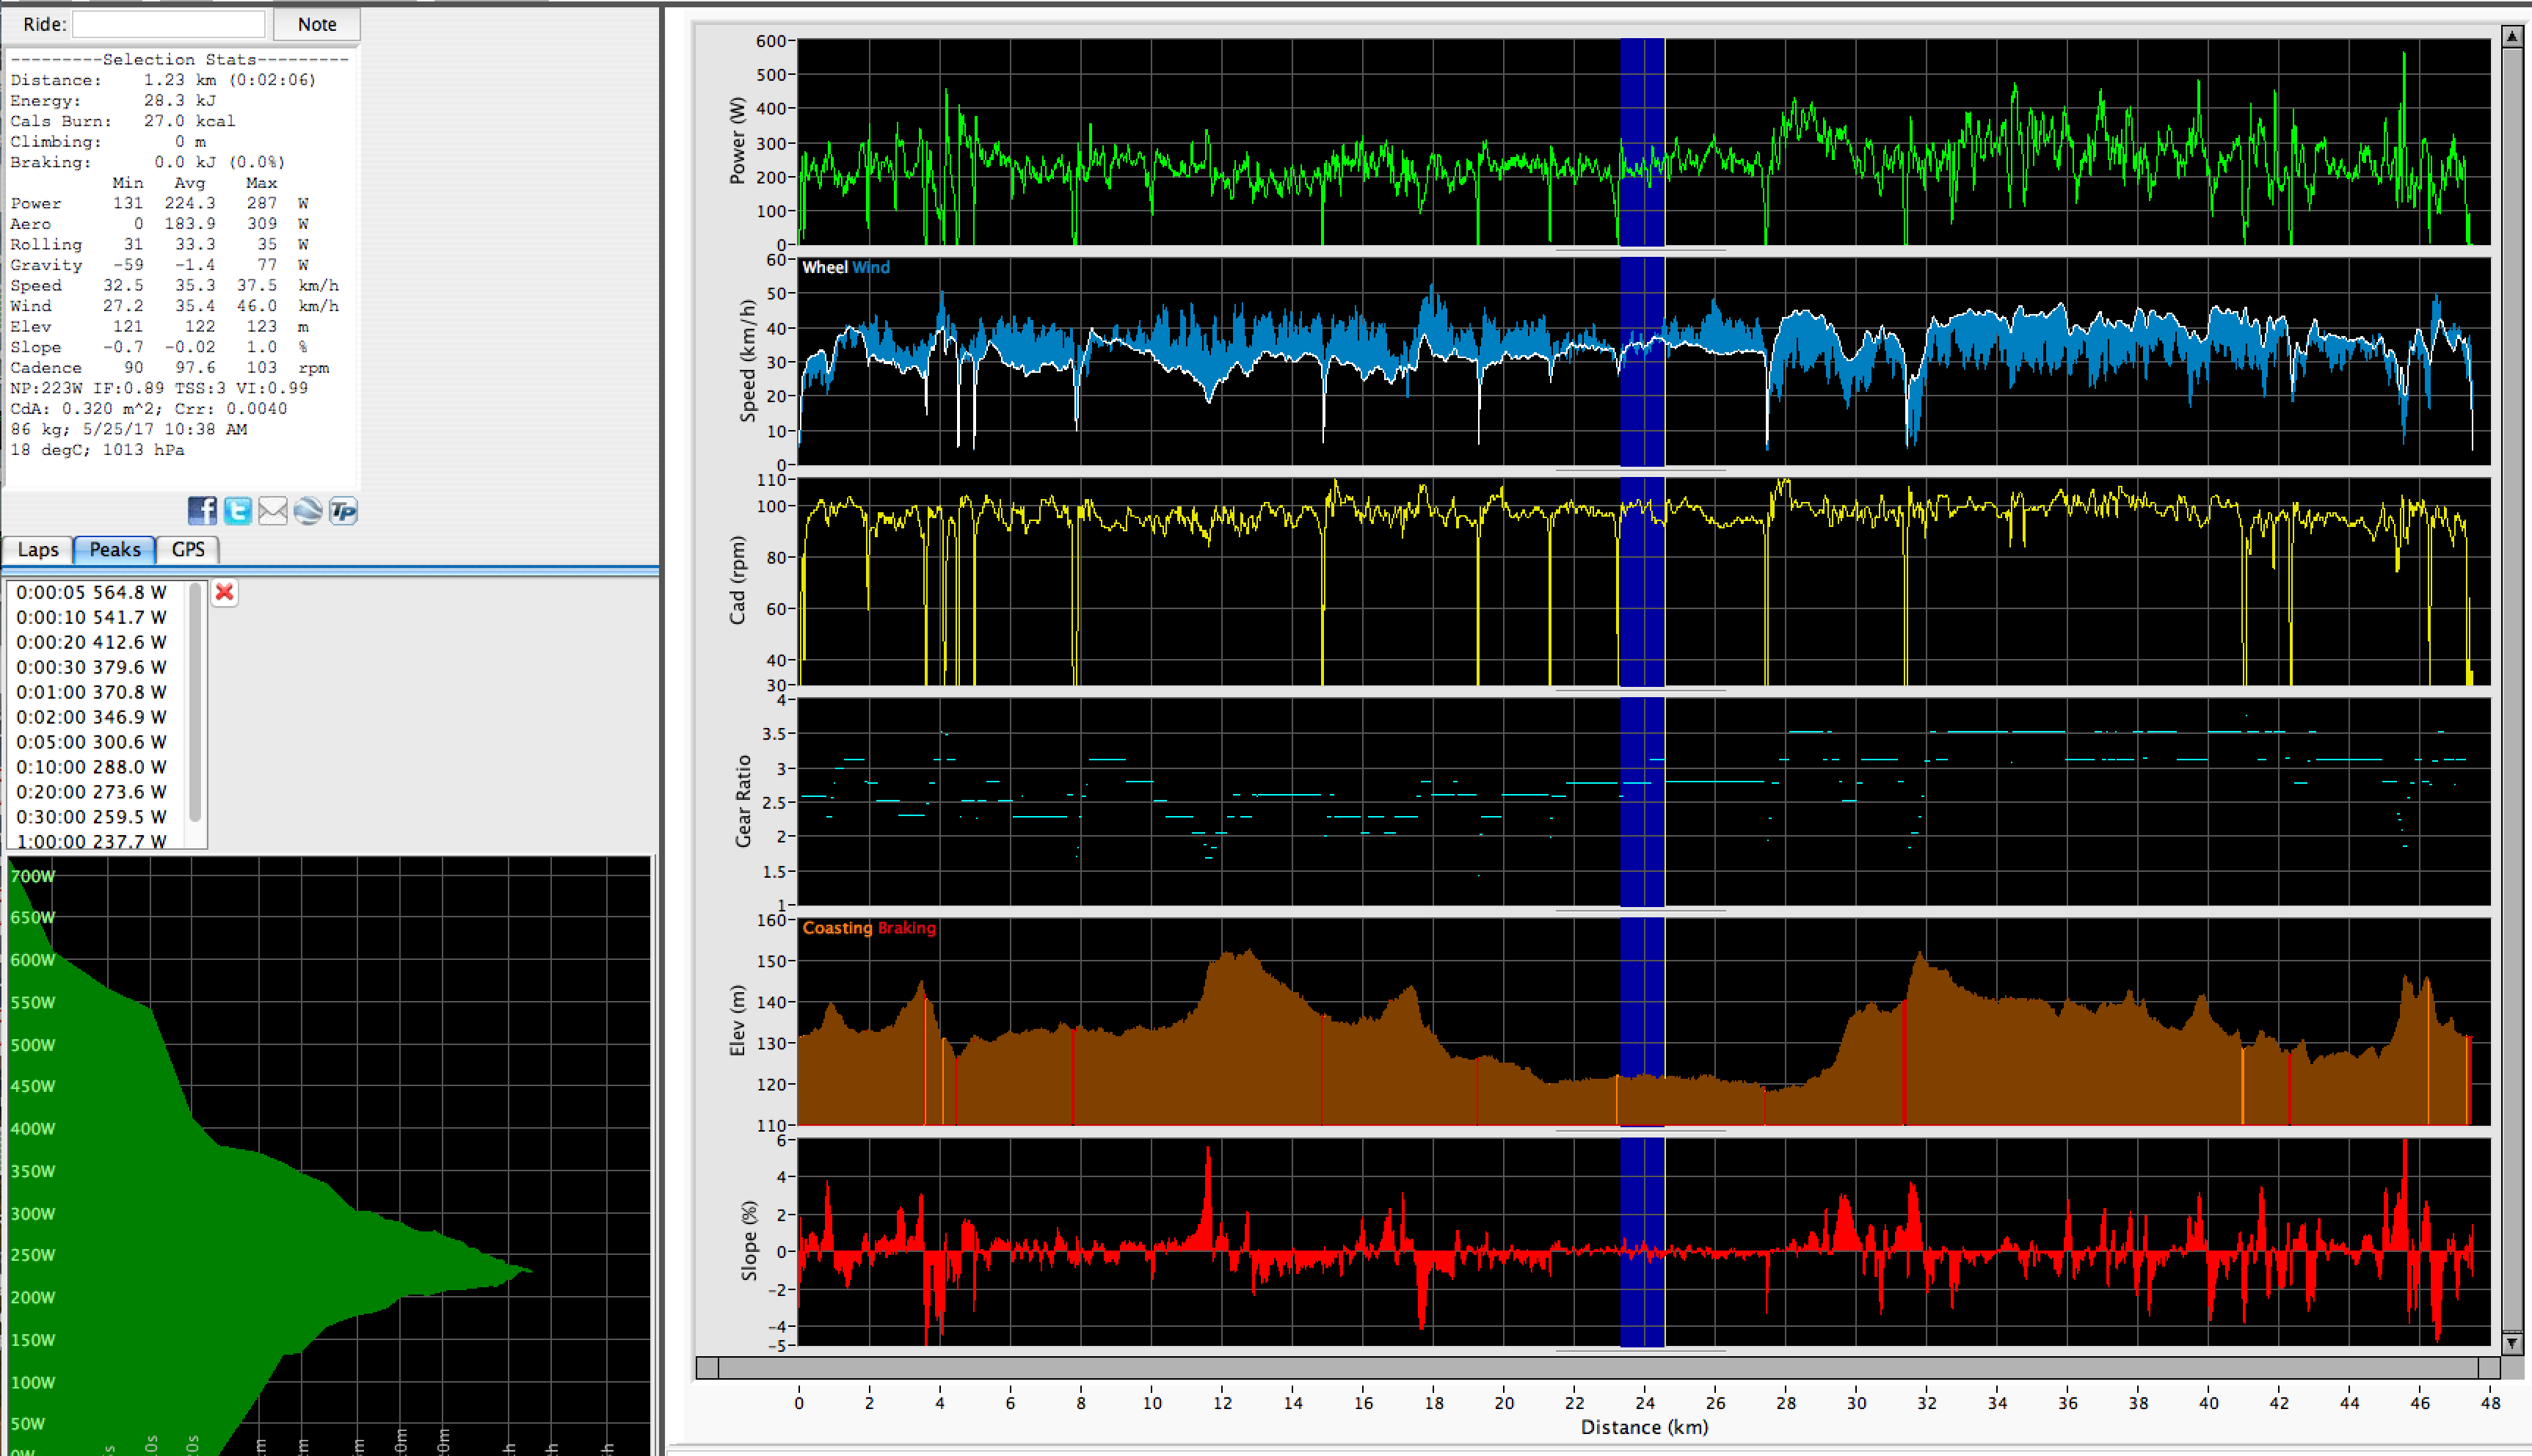The height and width of the screenshot is (1456, 2532).
Task: Select the 1:00:00 237.7 W peak entry
Action: (x=90, y=842)
